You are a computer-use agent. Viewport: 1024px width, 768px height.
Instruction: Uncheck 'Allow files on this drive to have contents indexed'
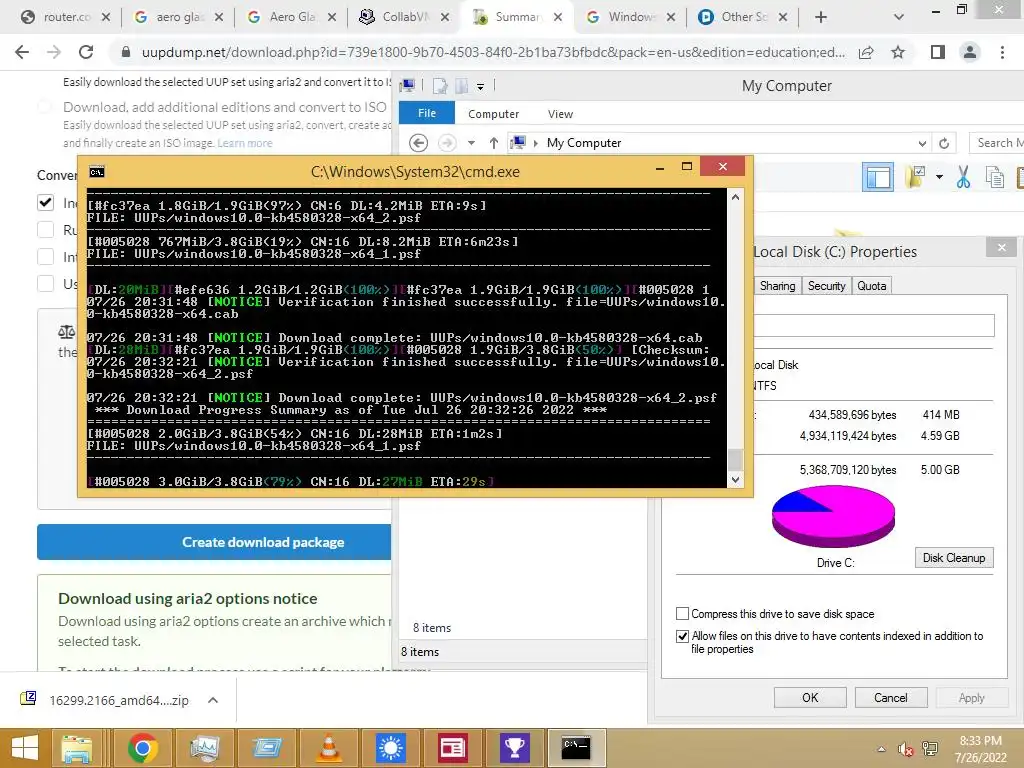(x=682, y=636)
